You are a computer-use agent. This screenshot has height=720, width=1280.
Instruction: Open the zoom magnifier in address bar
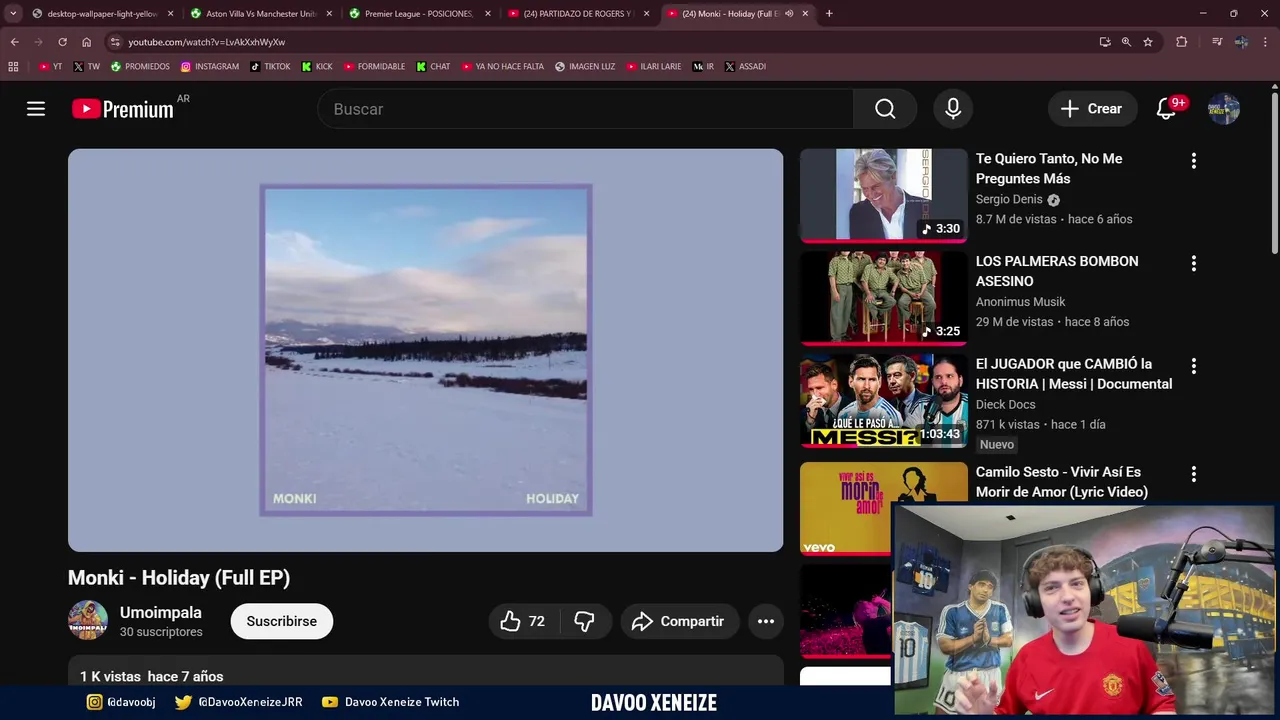[1126, 42]
